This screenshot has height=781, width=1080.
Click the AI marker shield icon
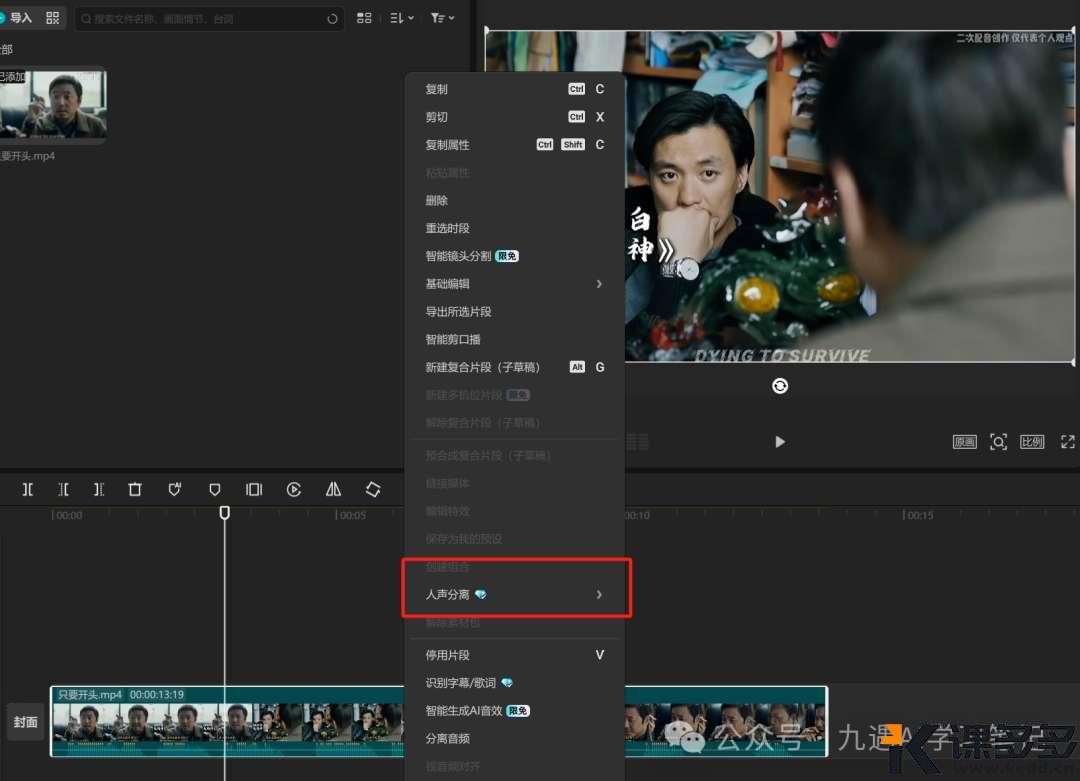point(175,490)
